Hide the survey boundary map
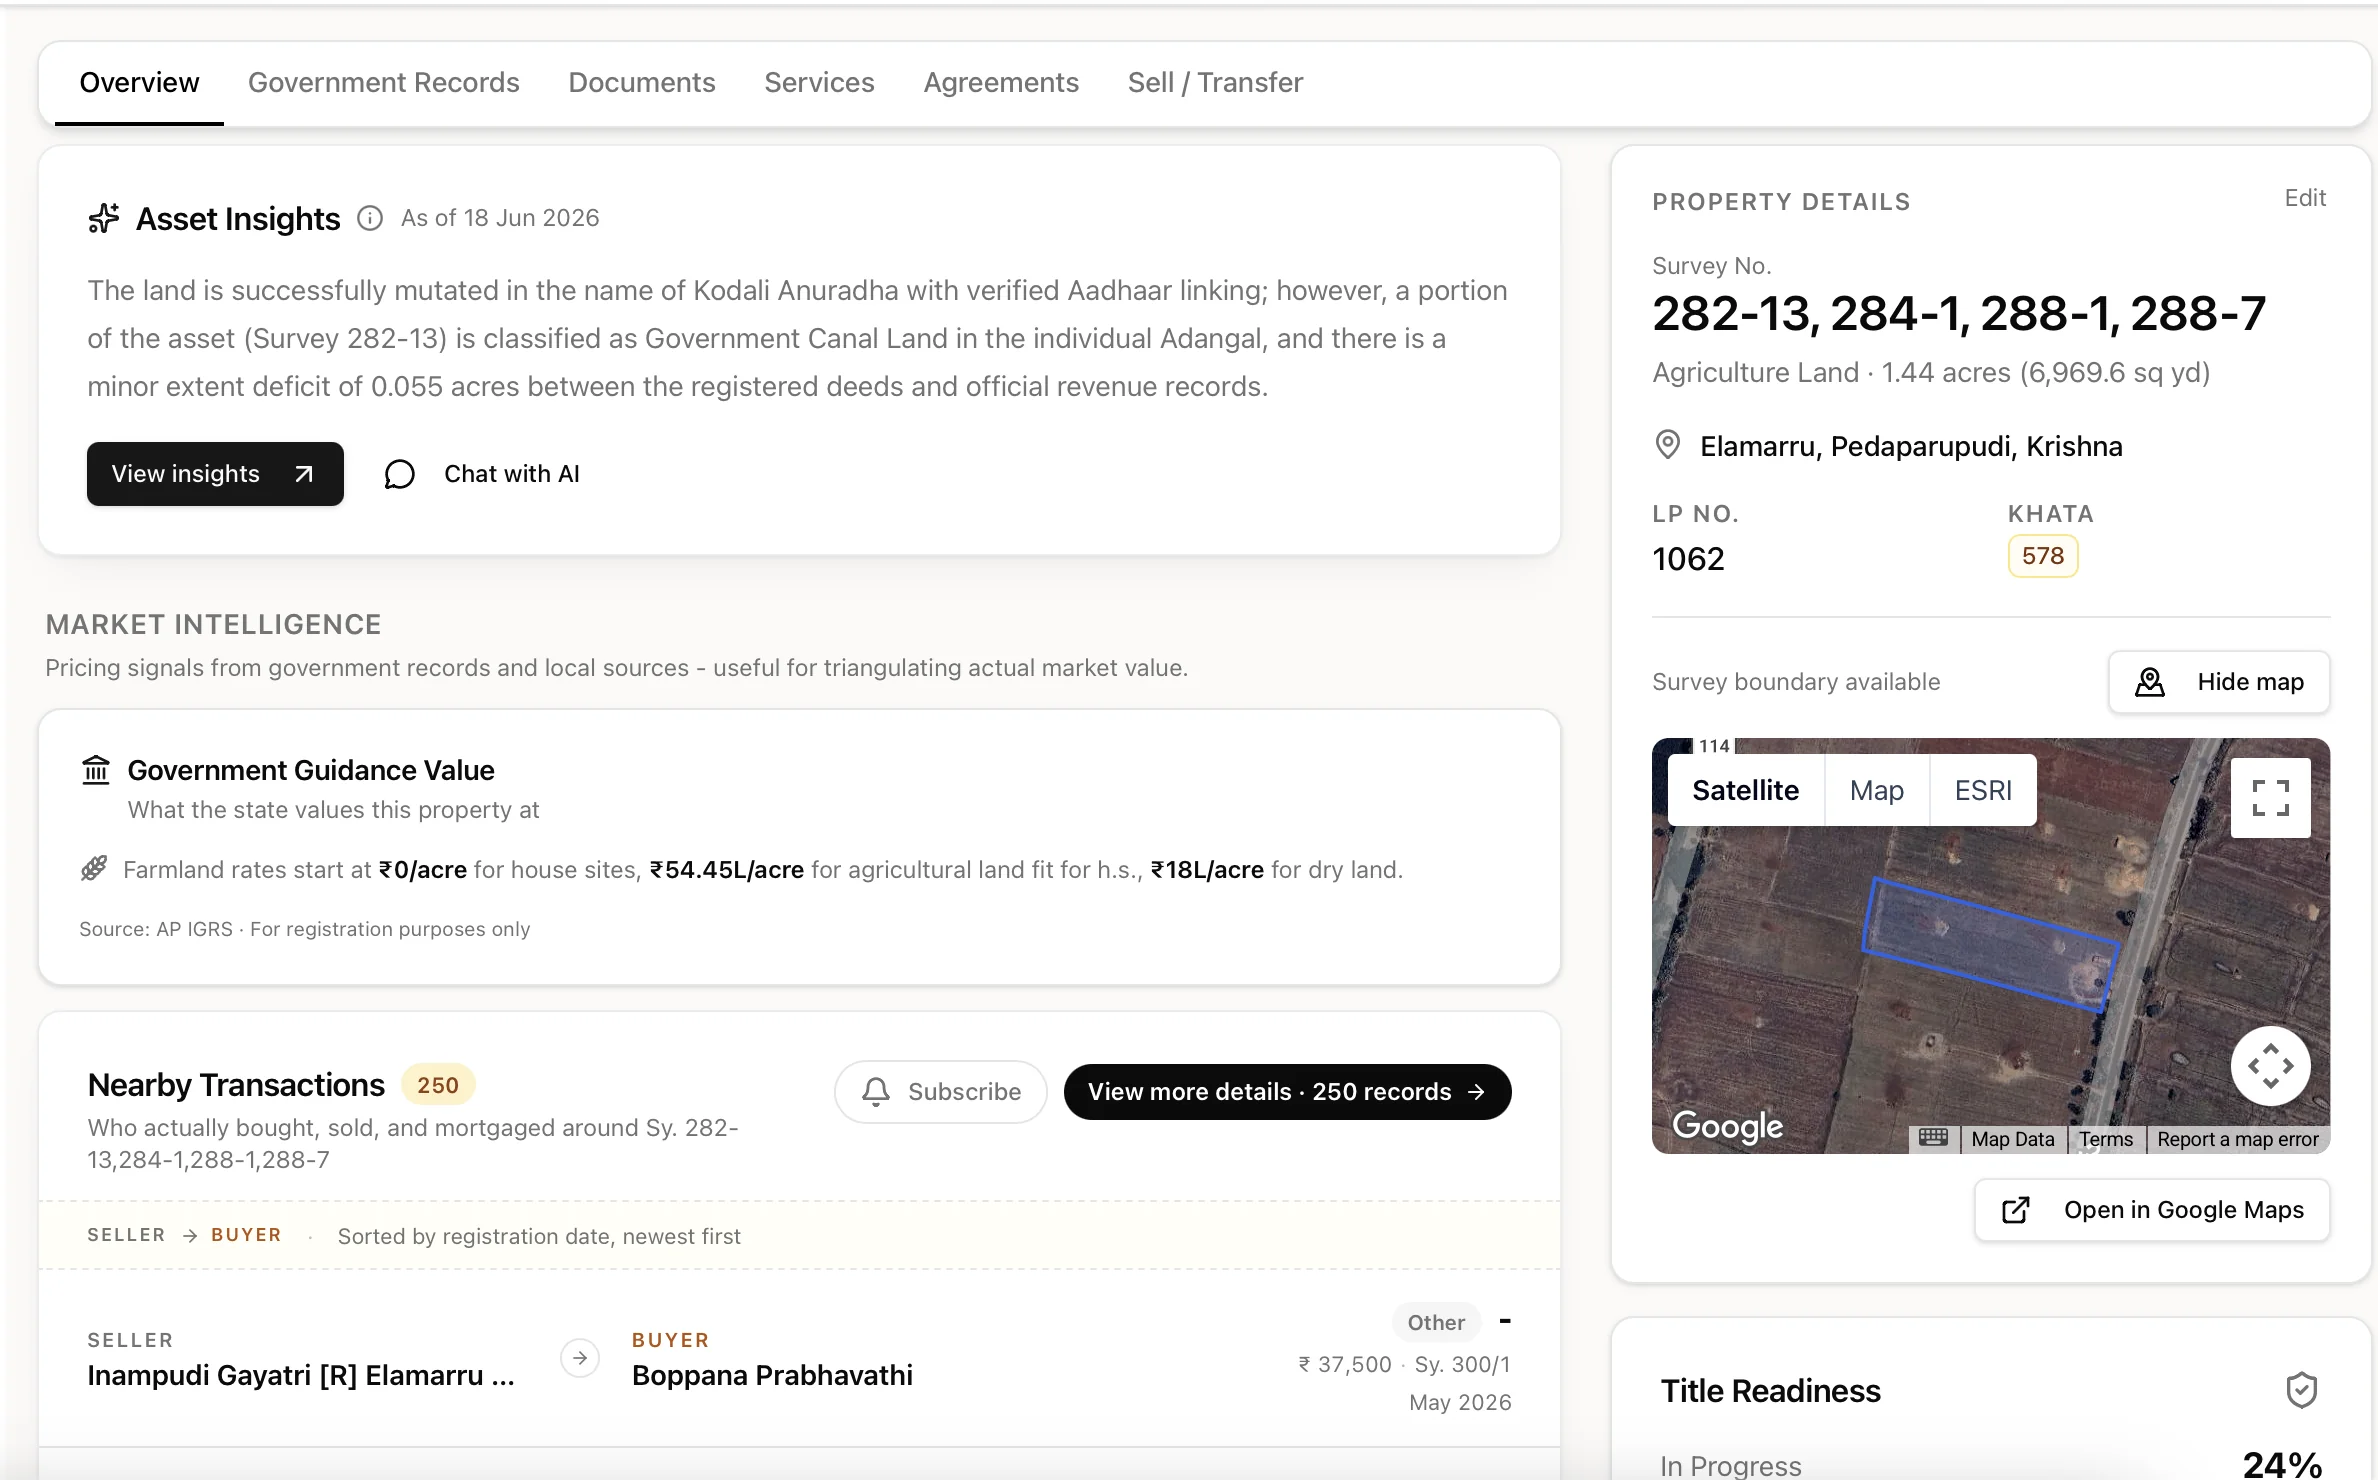This screenshot has width=2378, height=1480. point(2219,682)
